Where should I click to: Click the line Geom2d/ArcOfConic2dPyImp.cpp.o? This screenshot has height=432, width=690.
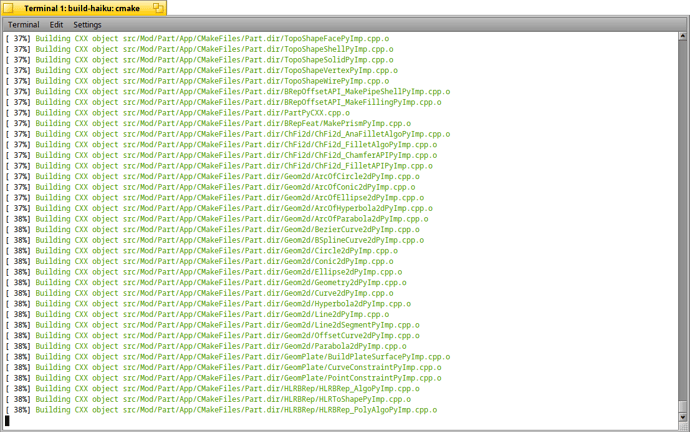pos(210,187)
